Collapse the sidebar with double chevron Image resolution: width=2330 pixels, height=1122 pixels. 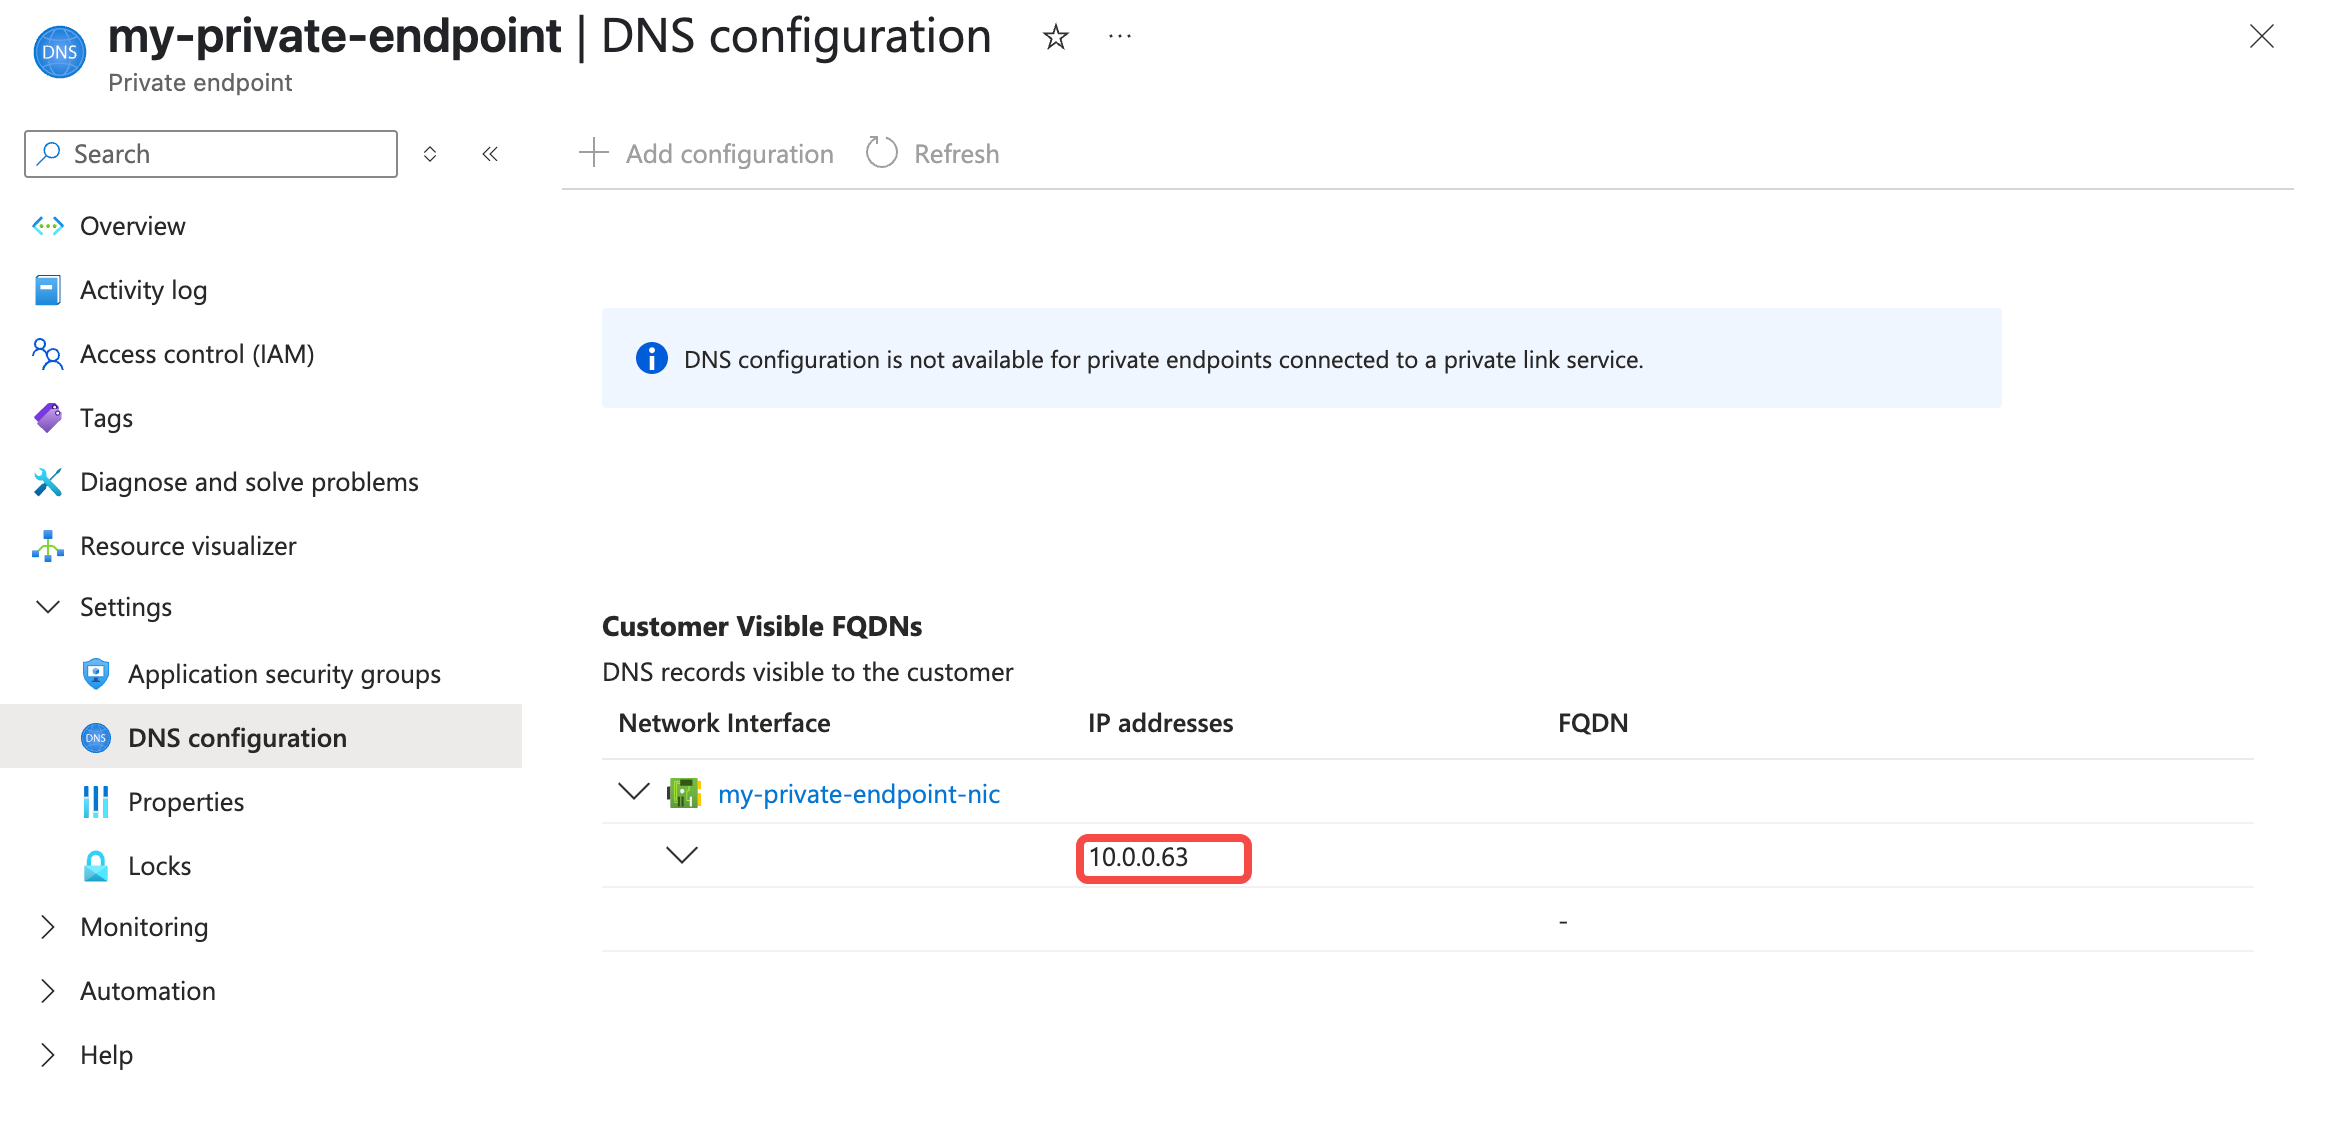pyautogui.click(x=490, y=154)
